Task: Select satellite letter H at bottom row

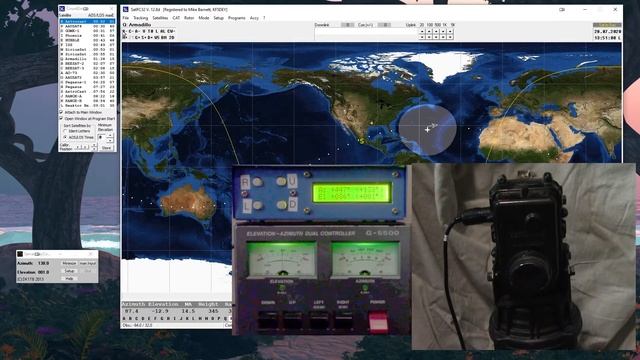Action: point(168,318)
